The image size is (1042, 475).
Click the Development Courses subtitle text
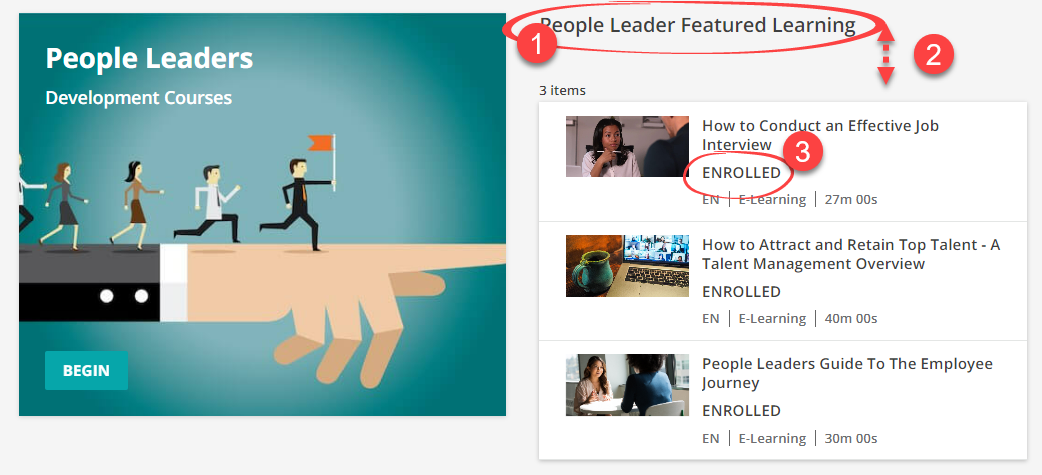(x=138, y=98)
